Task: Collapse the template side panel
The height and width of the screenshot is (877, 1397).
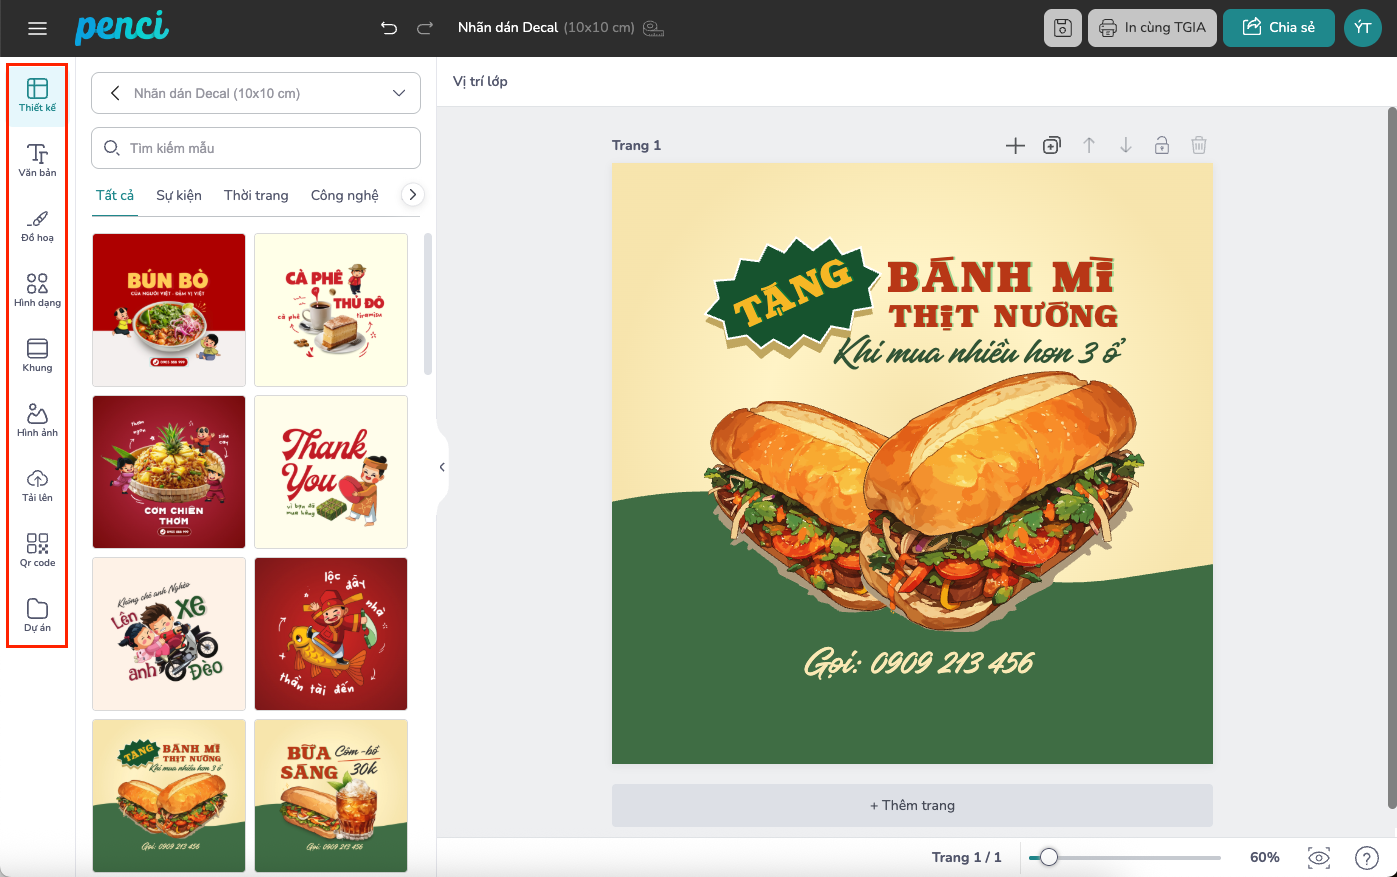Action: click(x=442, y=467)
